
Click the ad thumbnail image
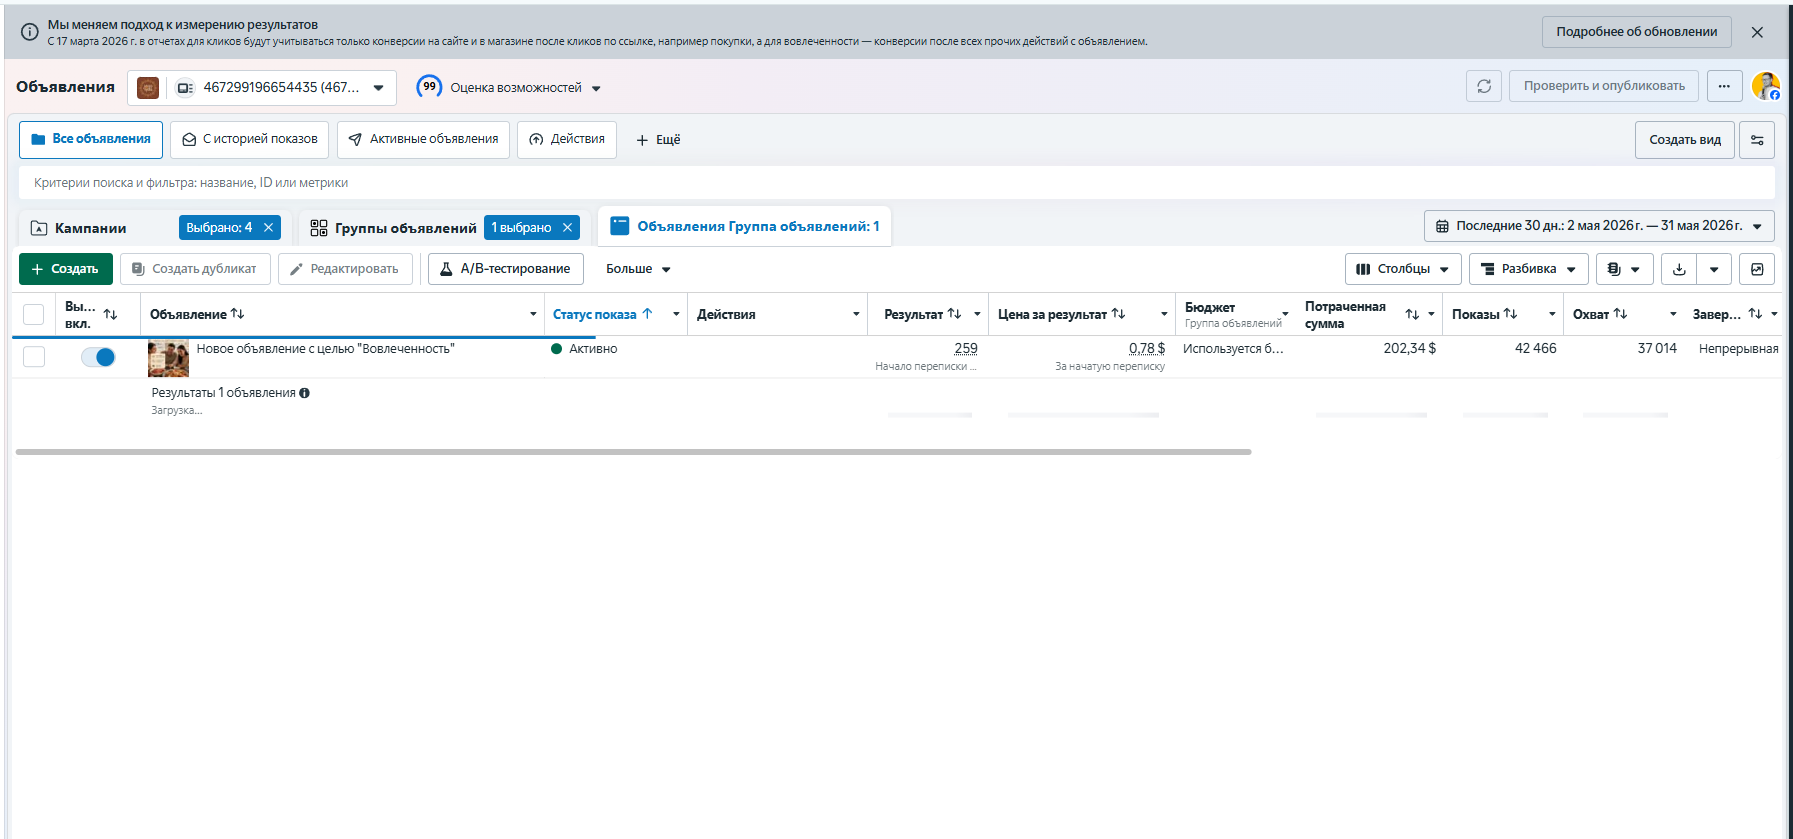(x=168, y=358)
